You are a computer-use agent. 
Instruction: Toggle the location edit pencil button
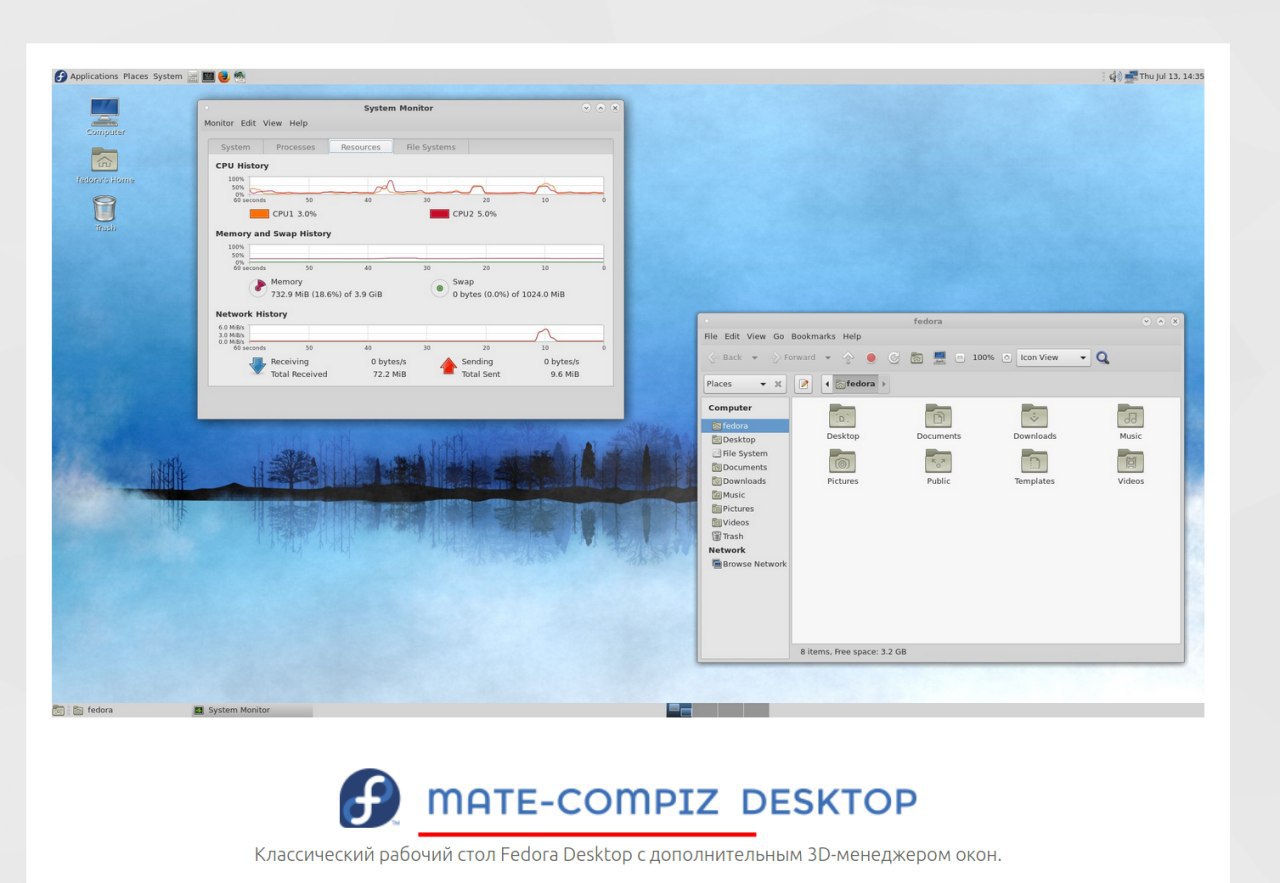(x=803, y=384)
